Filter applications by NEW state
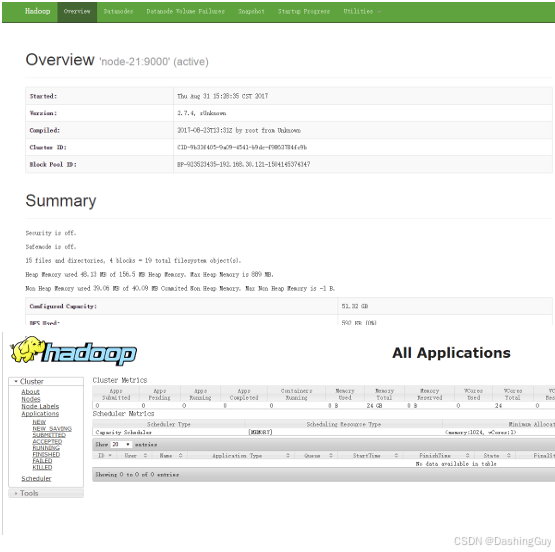 [39, 422]
